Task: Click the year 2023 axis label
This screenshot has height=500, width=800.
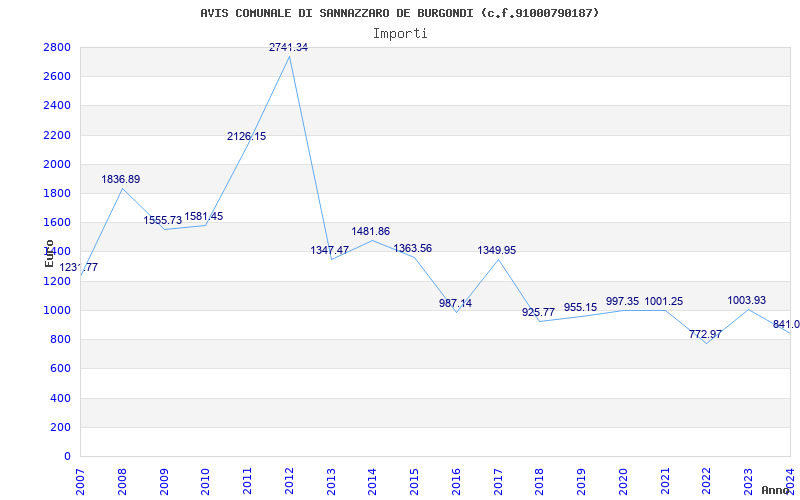Action: [x=748, y=482]
